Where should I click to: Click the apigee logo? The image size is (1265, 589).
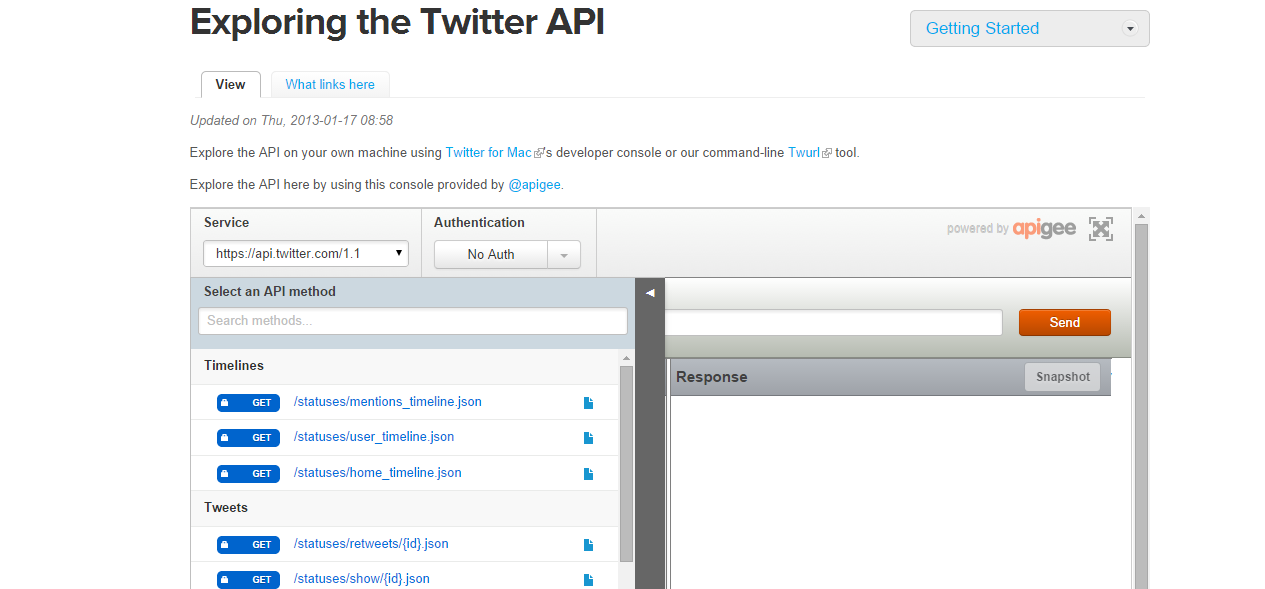click(1044, 229)
